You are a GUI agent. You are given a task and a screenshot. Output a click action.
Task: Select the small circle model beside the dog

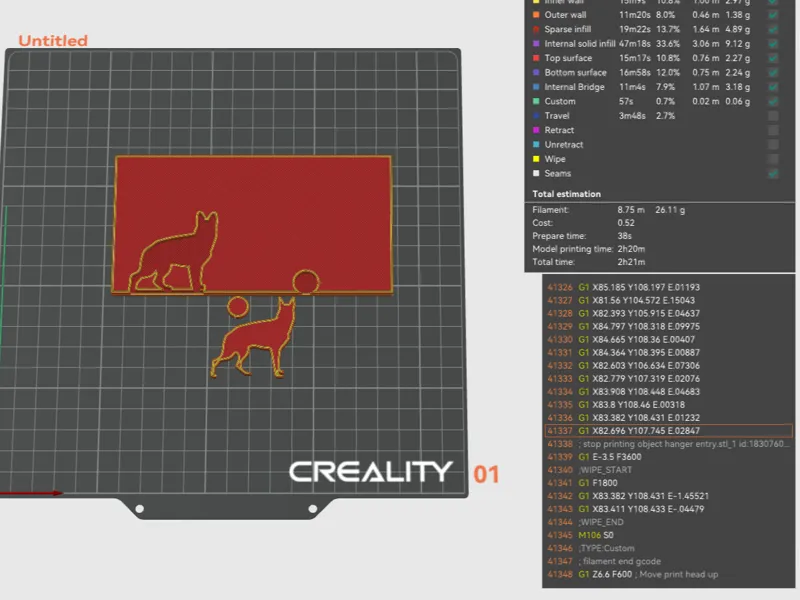pyautogui.click(x=238, y=307)
